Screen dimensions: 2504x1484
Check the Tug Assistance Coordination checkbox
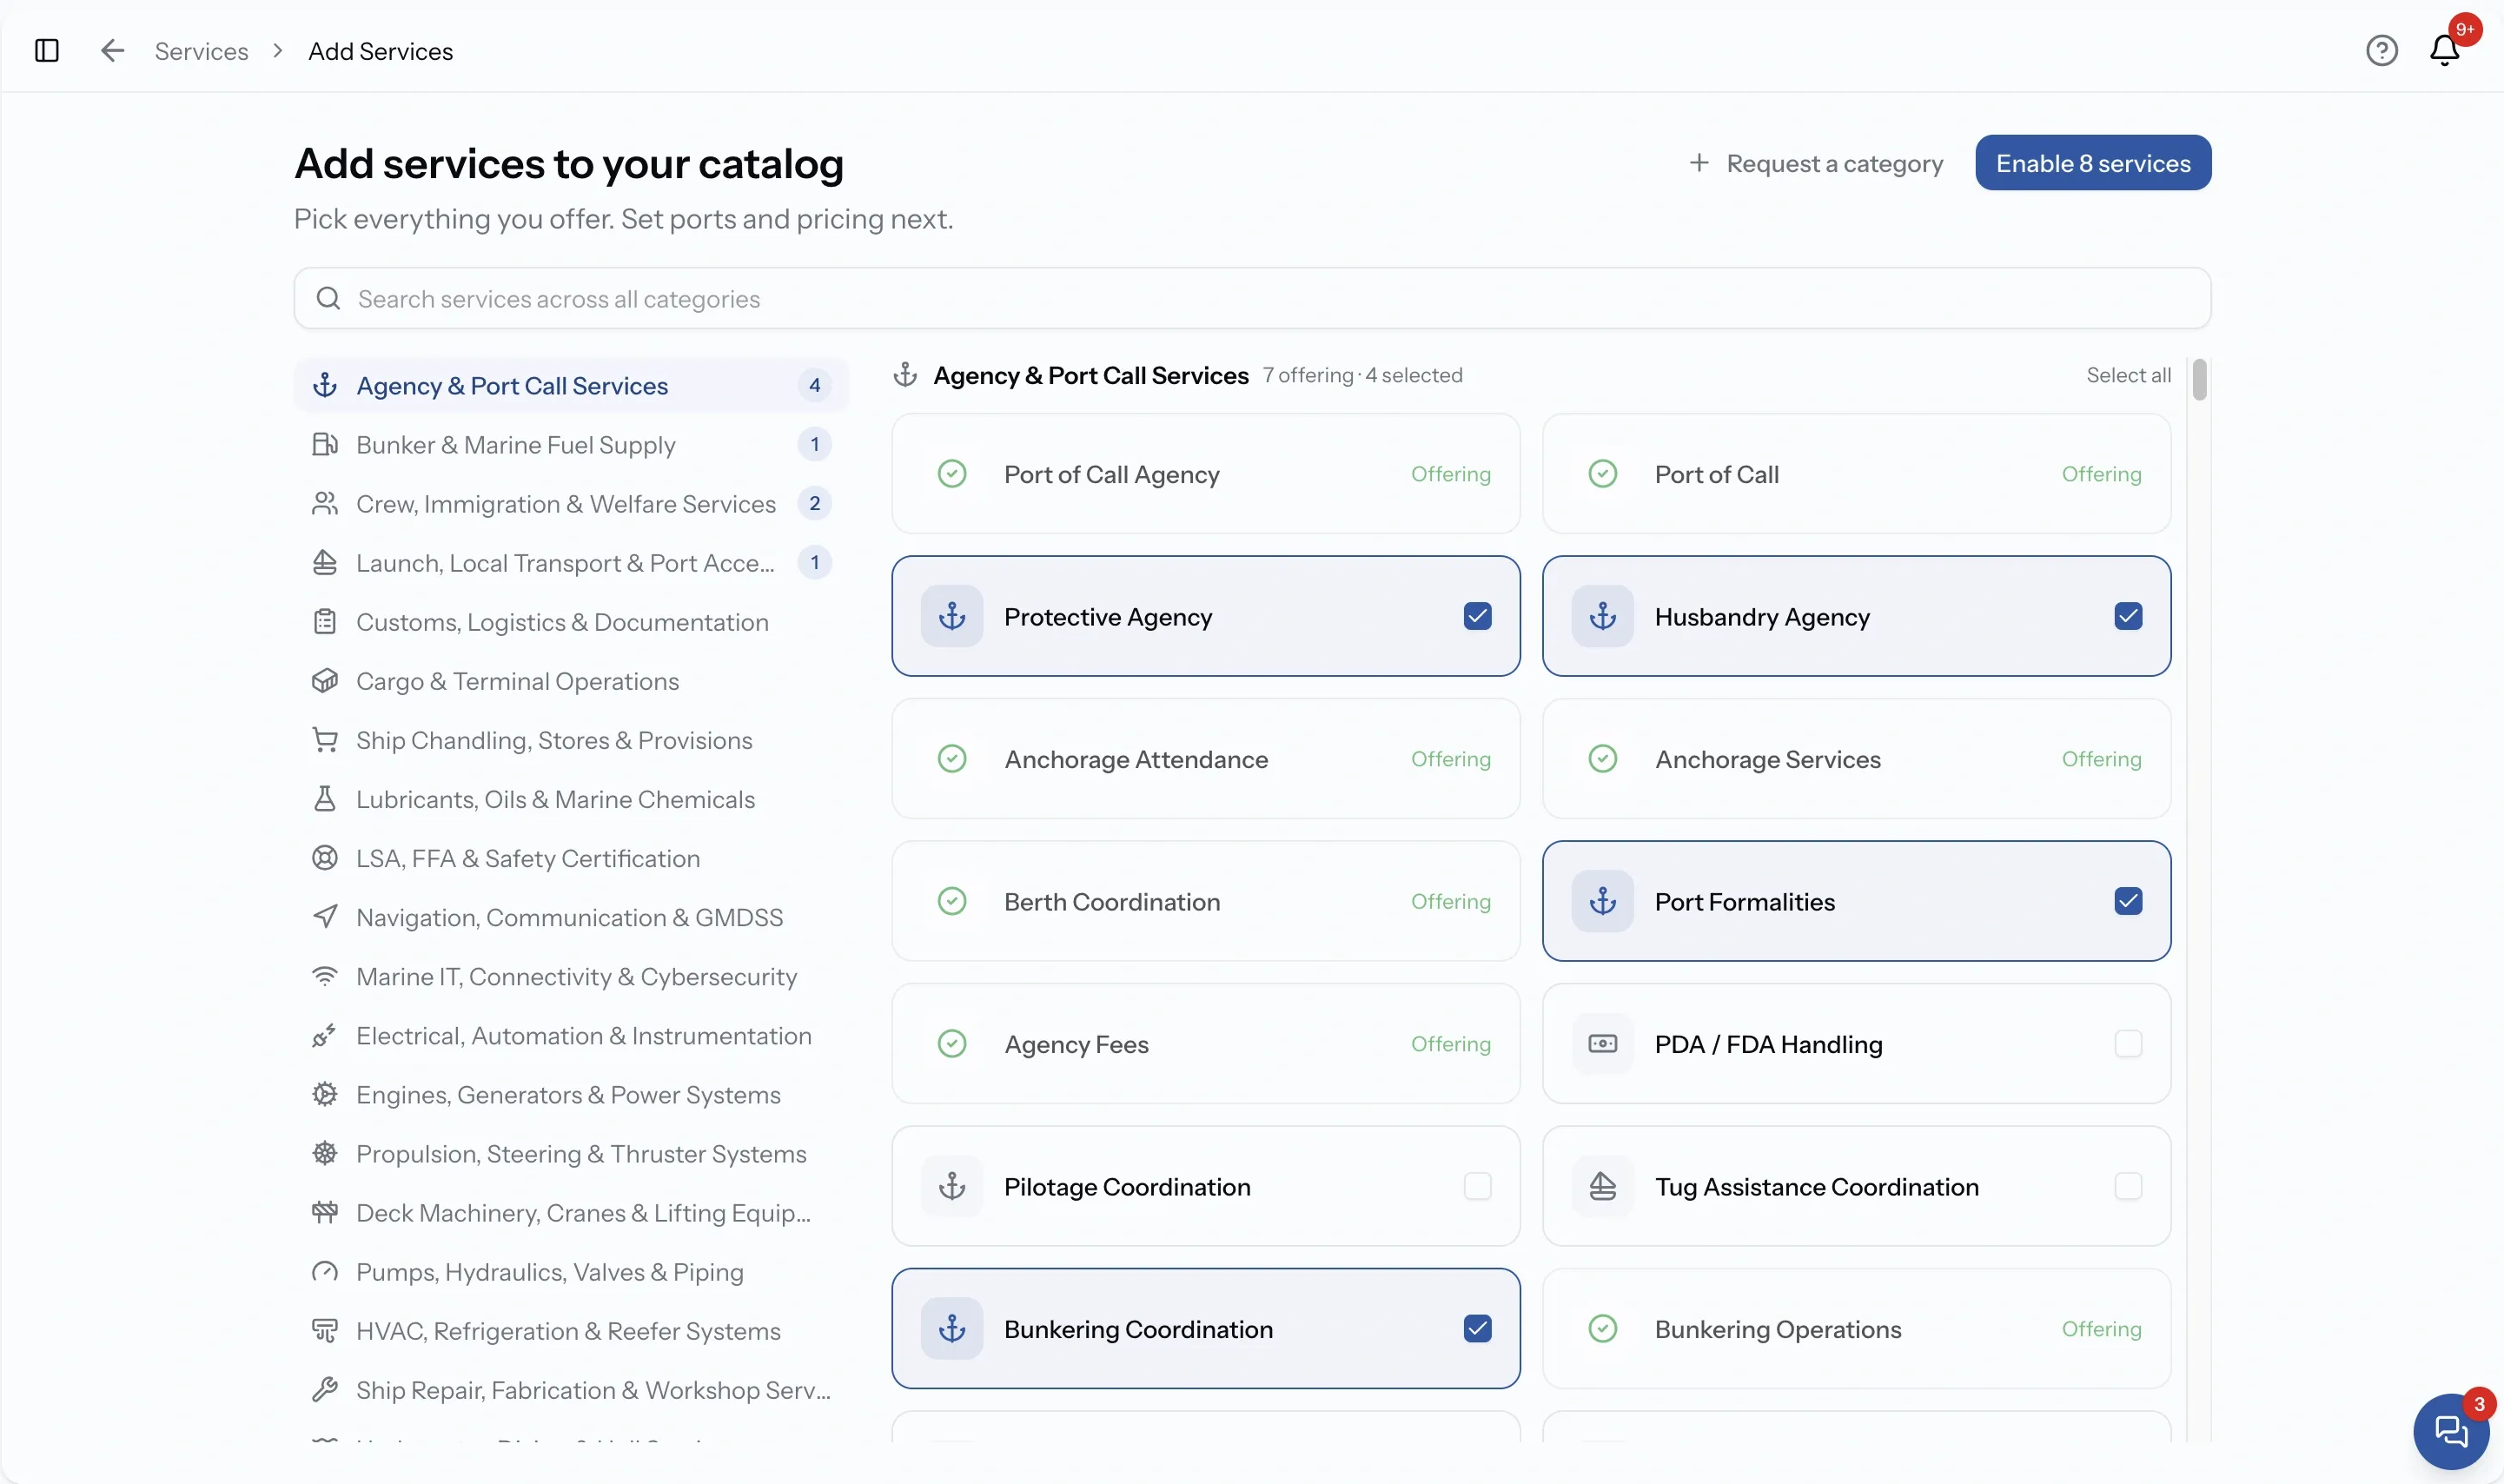pos(2128,1186)
